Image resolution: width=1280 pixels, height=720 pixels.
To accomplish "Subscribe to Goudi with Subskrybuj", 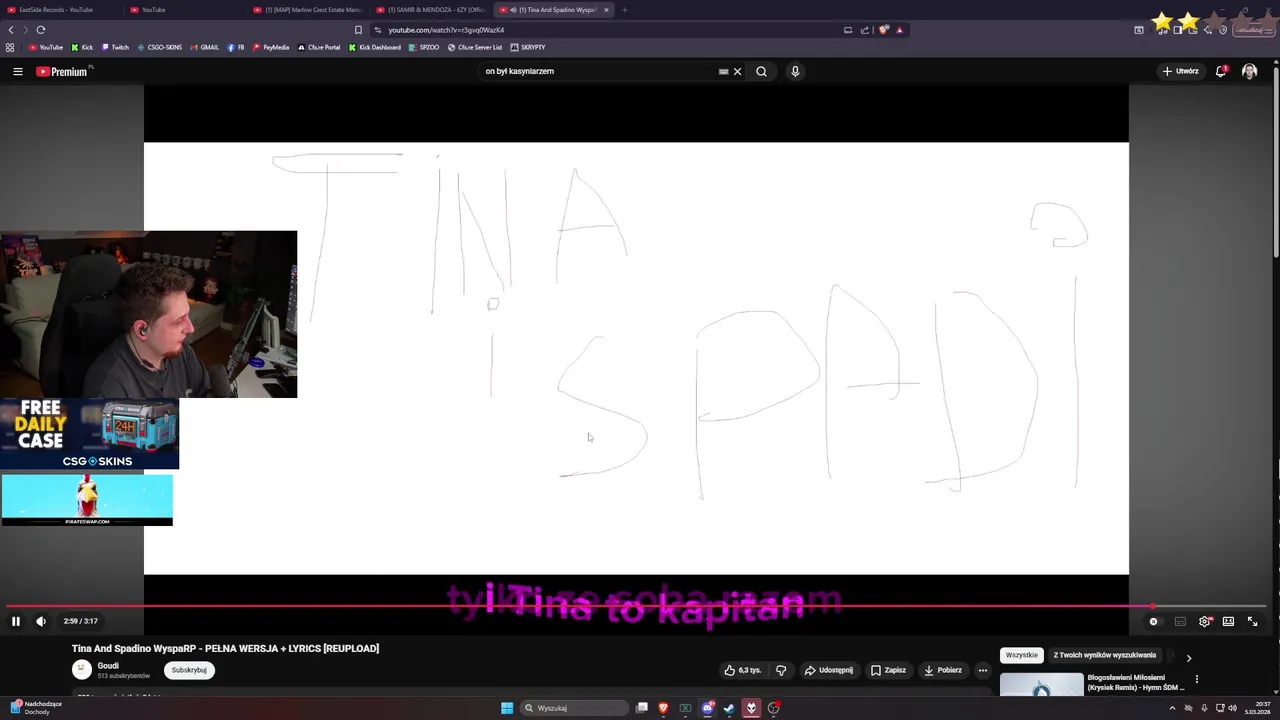I will tap(189, 670).
